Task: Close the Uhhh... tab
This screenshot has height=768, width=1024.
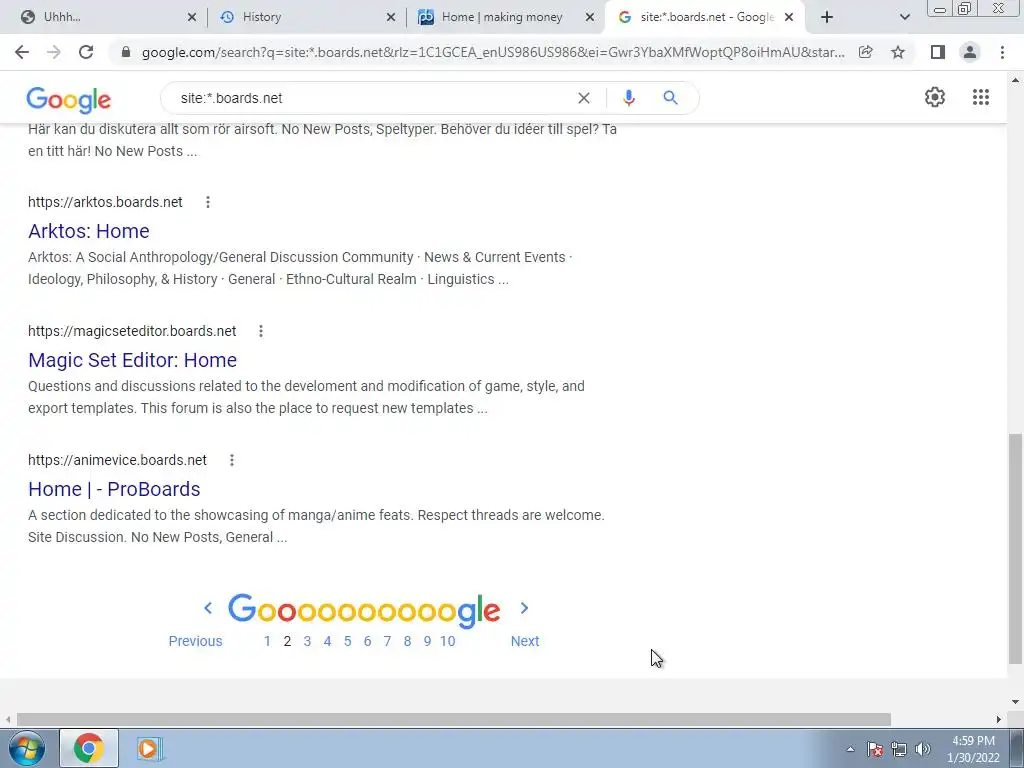Action: [x=192, y=18]
